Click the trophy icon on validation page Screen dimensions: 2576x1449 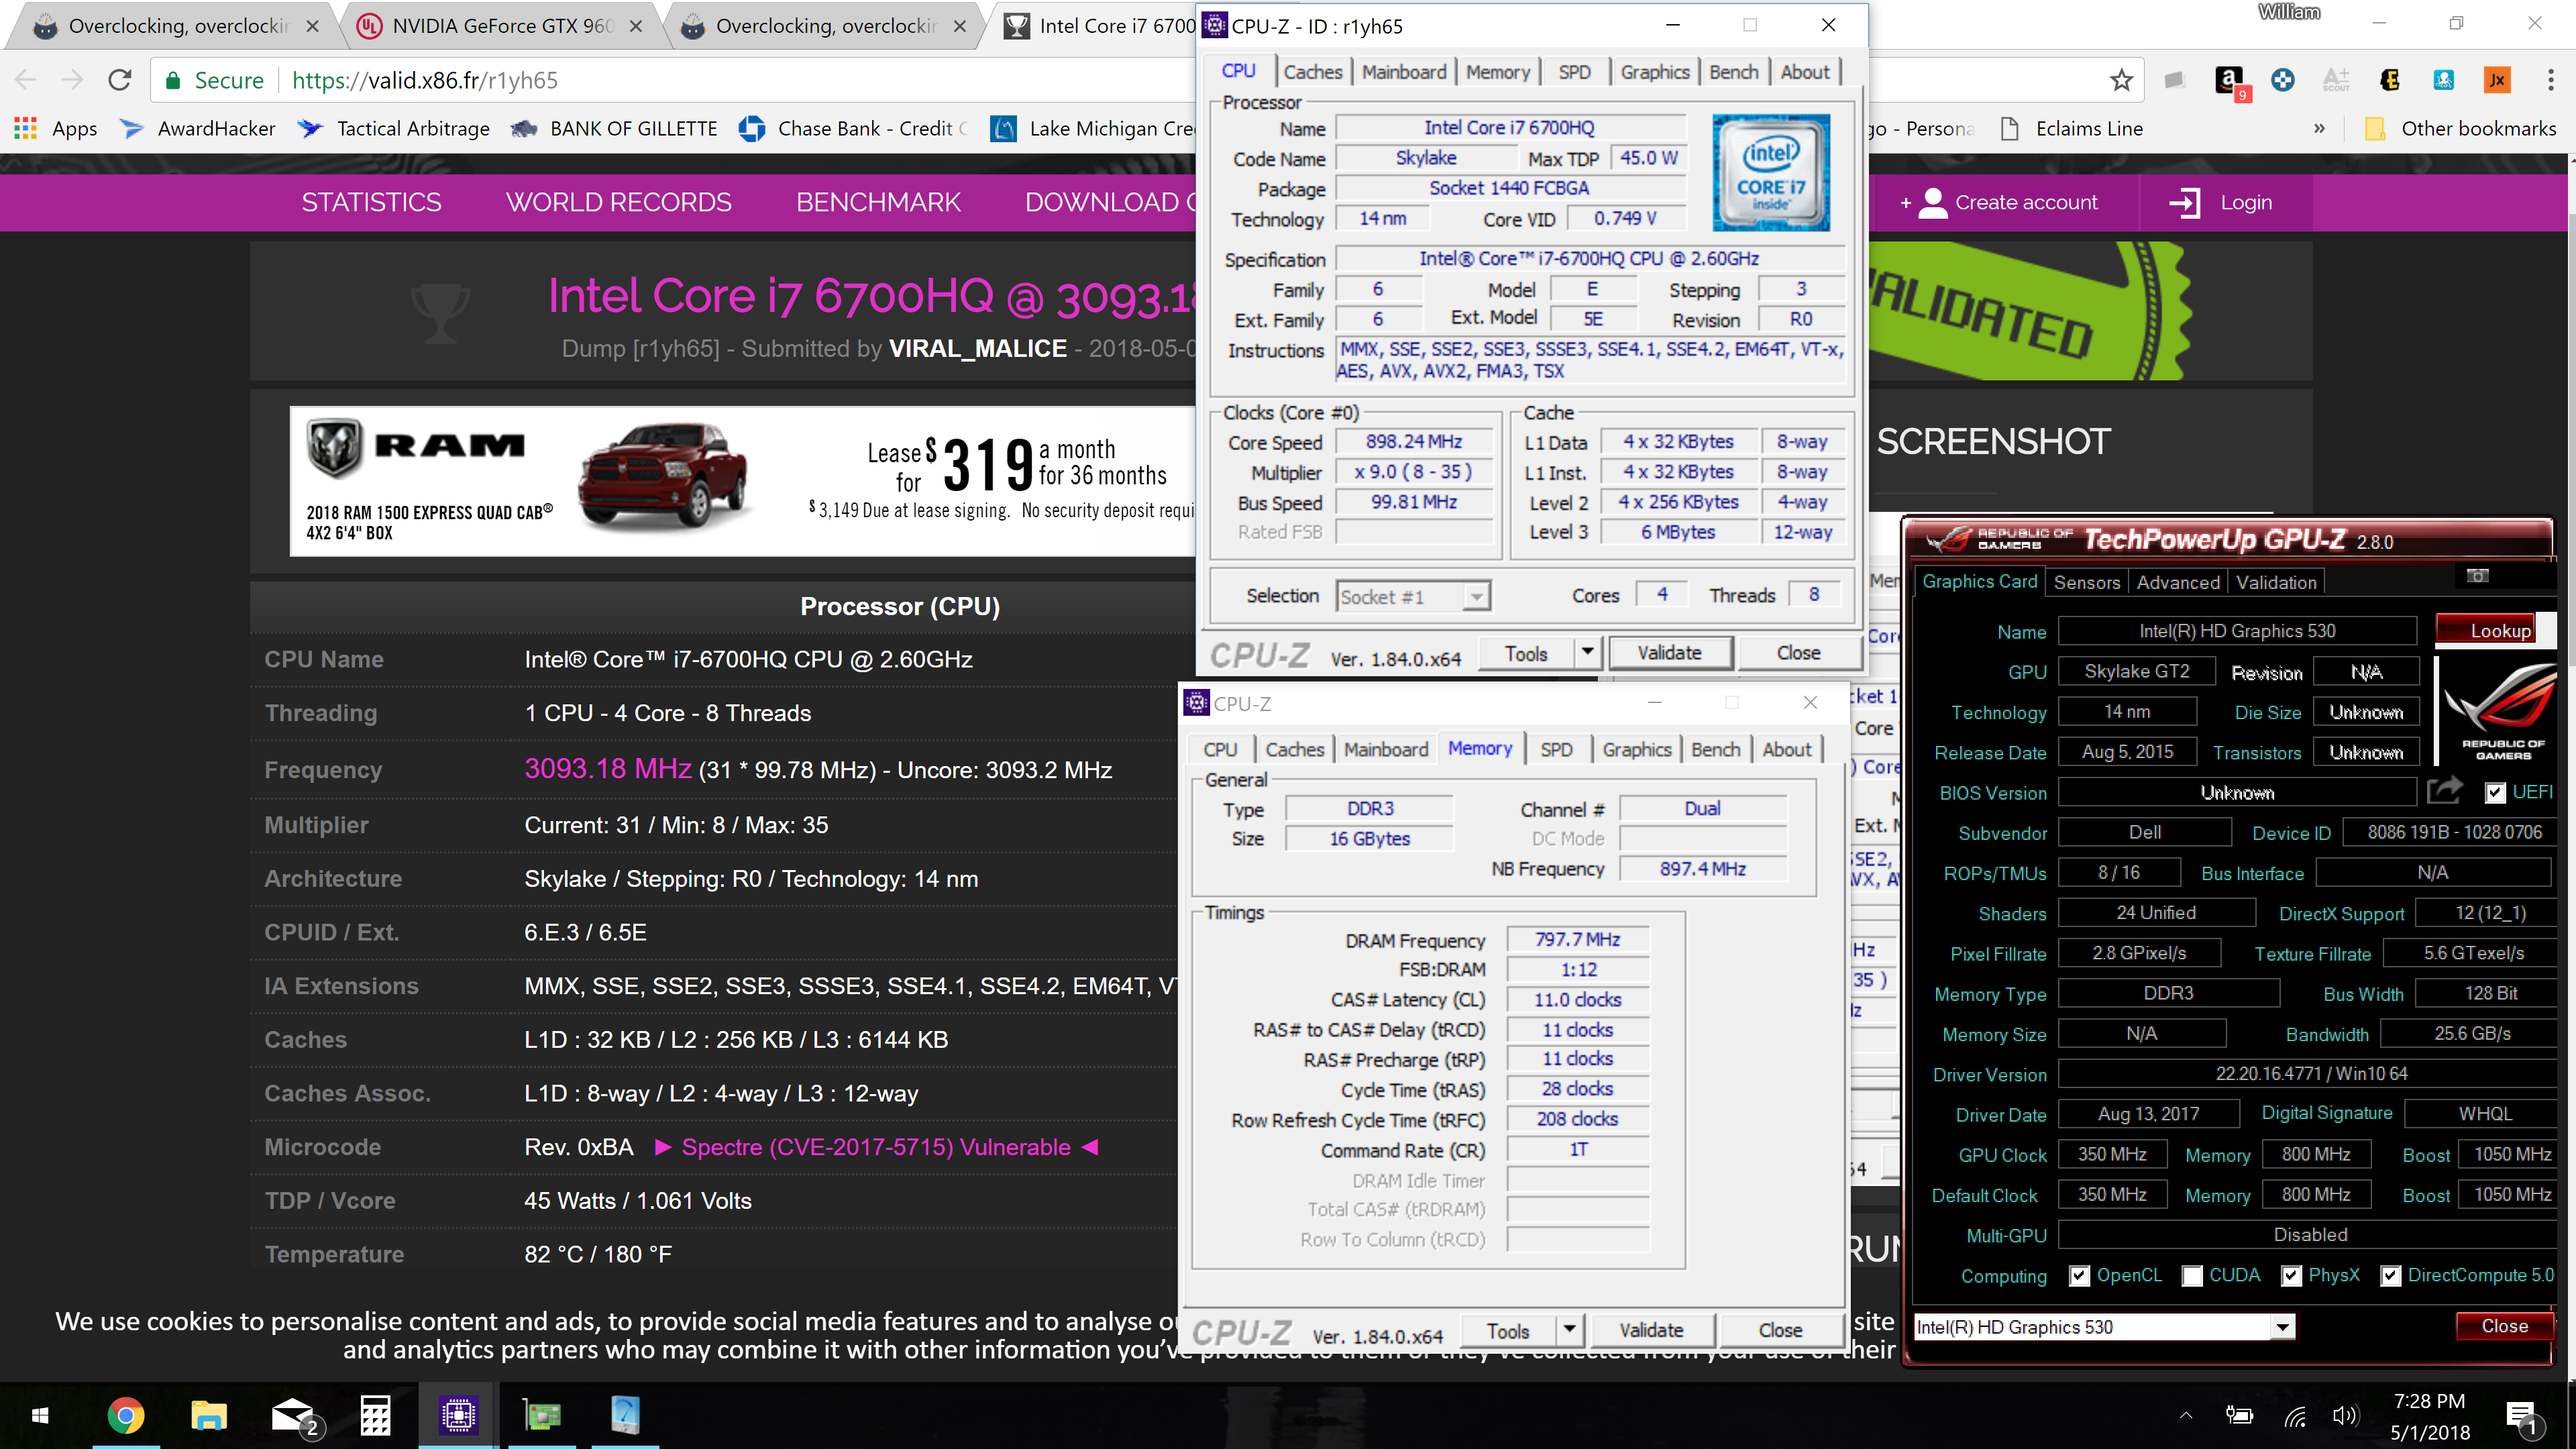pyautogui.click(x=441, y=313)
